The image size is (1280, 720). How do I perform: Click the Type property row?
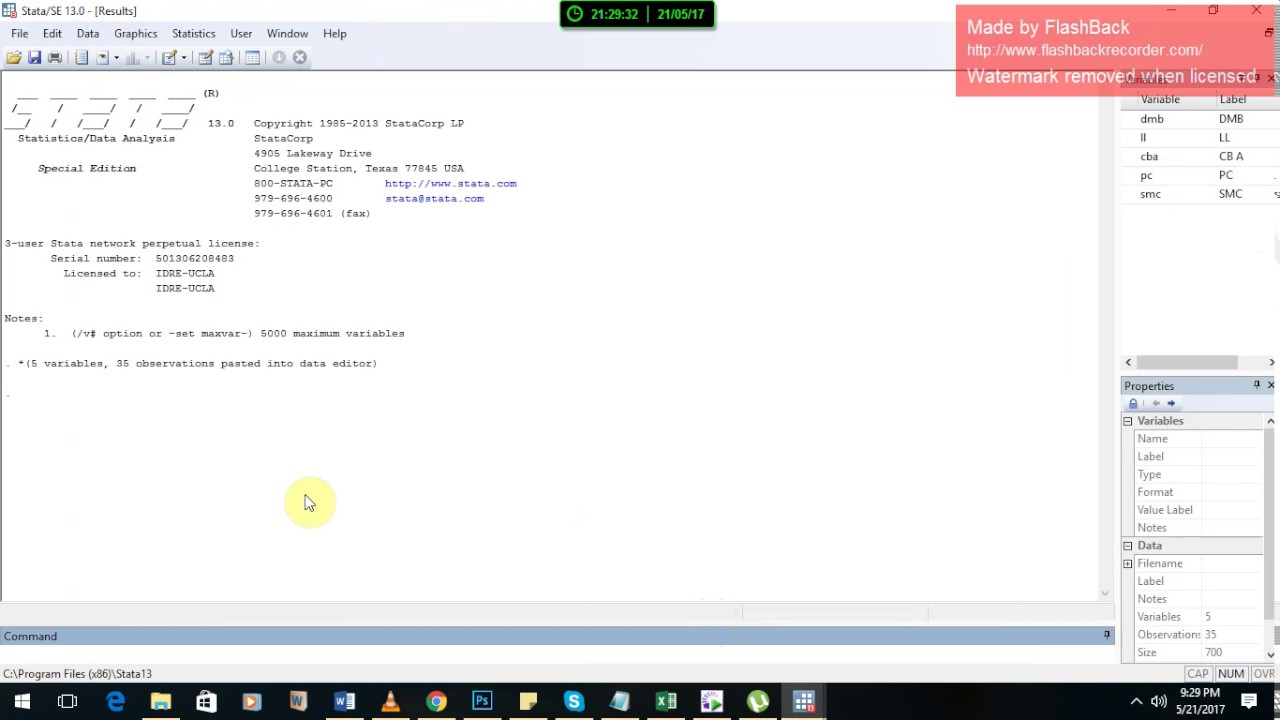(x=1200, y=474)
